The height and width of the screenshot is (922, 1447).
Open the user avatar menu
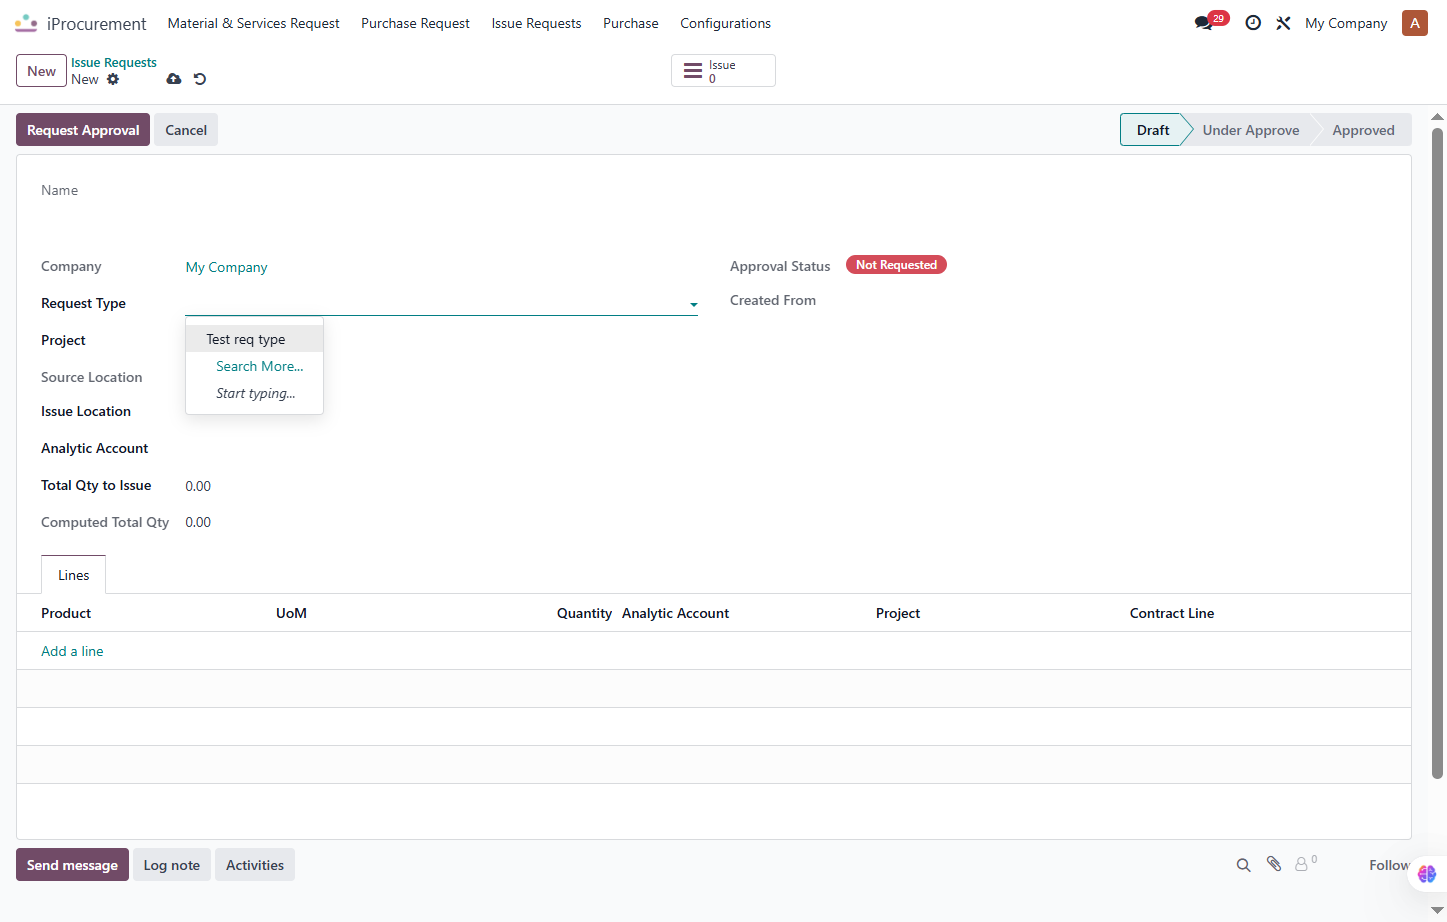point(1415,23)
